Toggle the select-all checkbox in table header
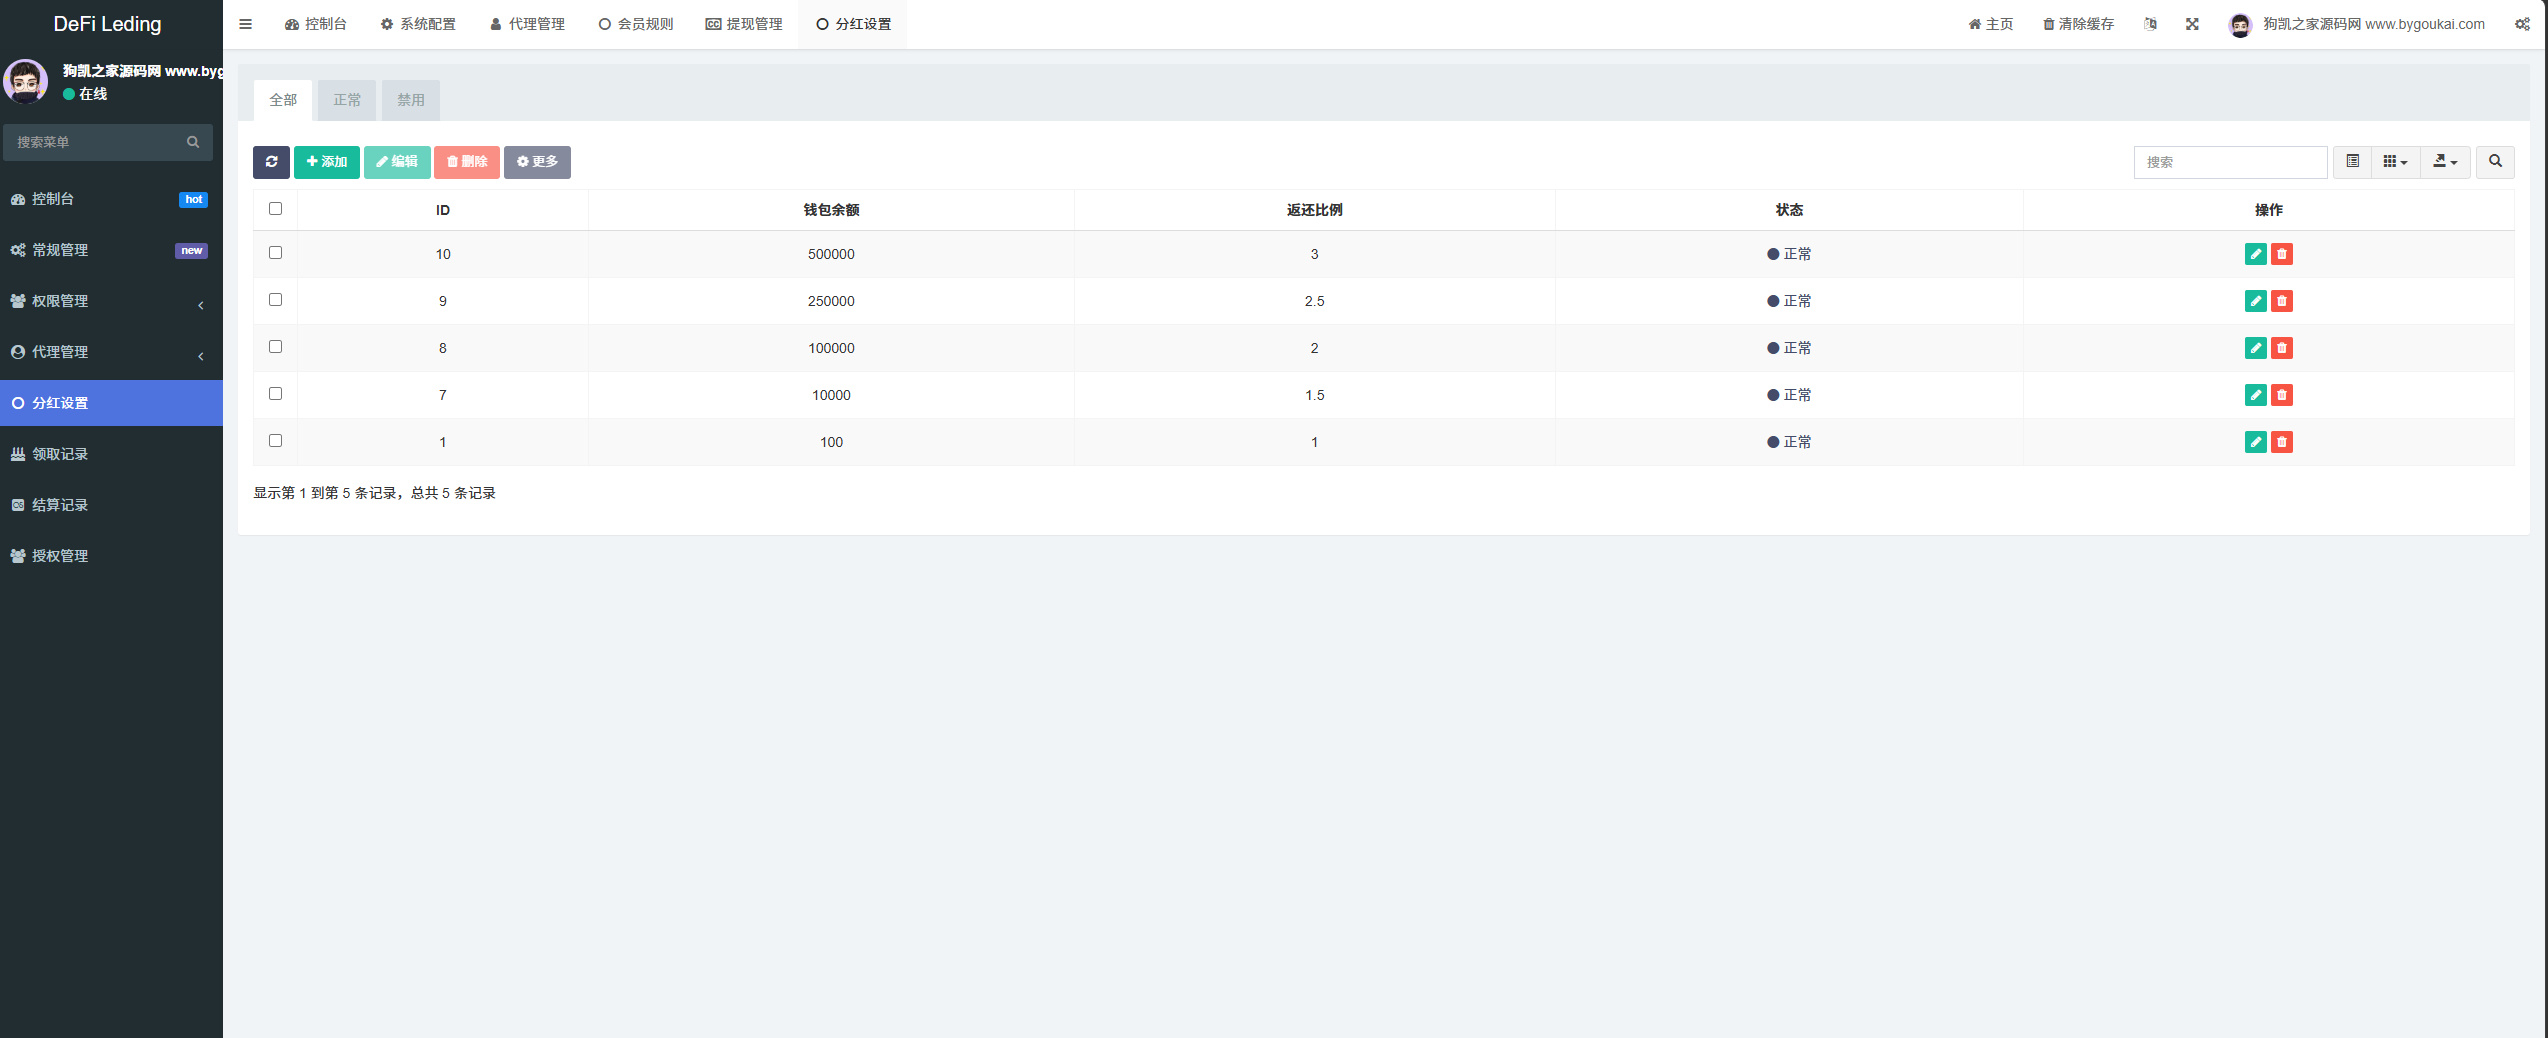Image resolution: width=2548 pixels, height=1038 pixels. (x=276, y=209)
